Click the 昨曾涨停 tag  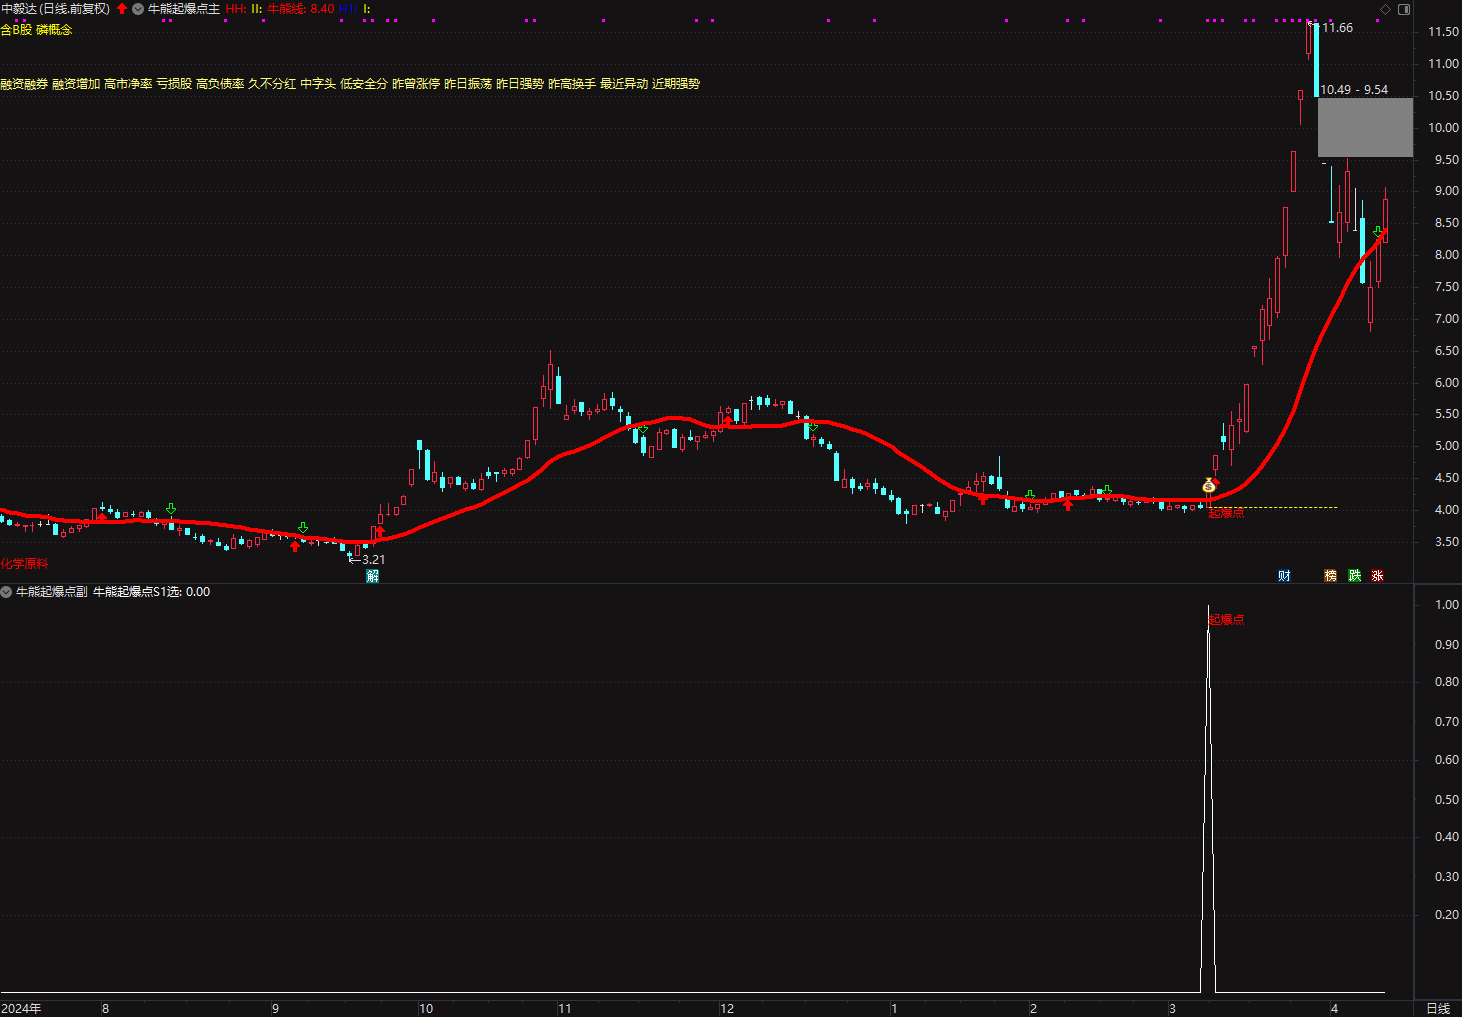pyautogui.click(x=416, y=84)
